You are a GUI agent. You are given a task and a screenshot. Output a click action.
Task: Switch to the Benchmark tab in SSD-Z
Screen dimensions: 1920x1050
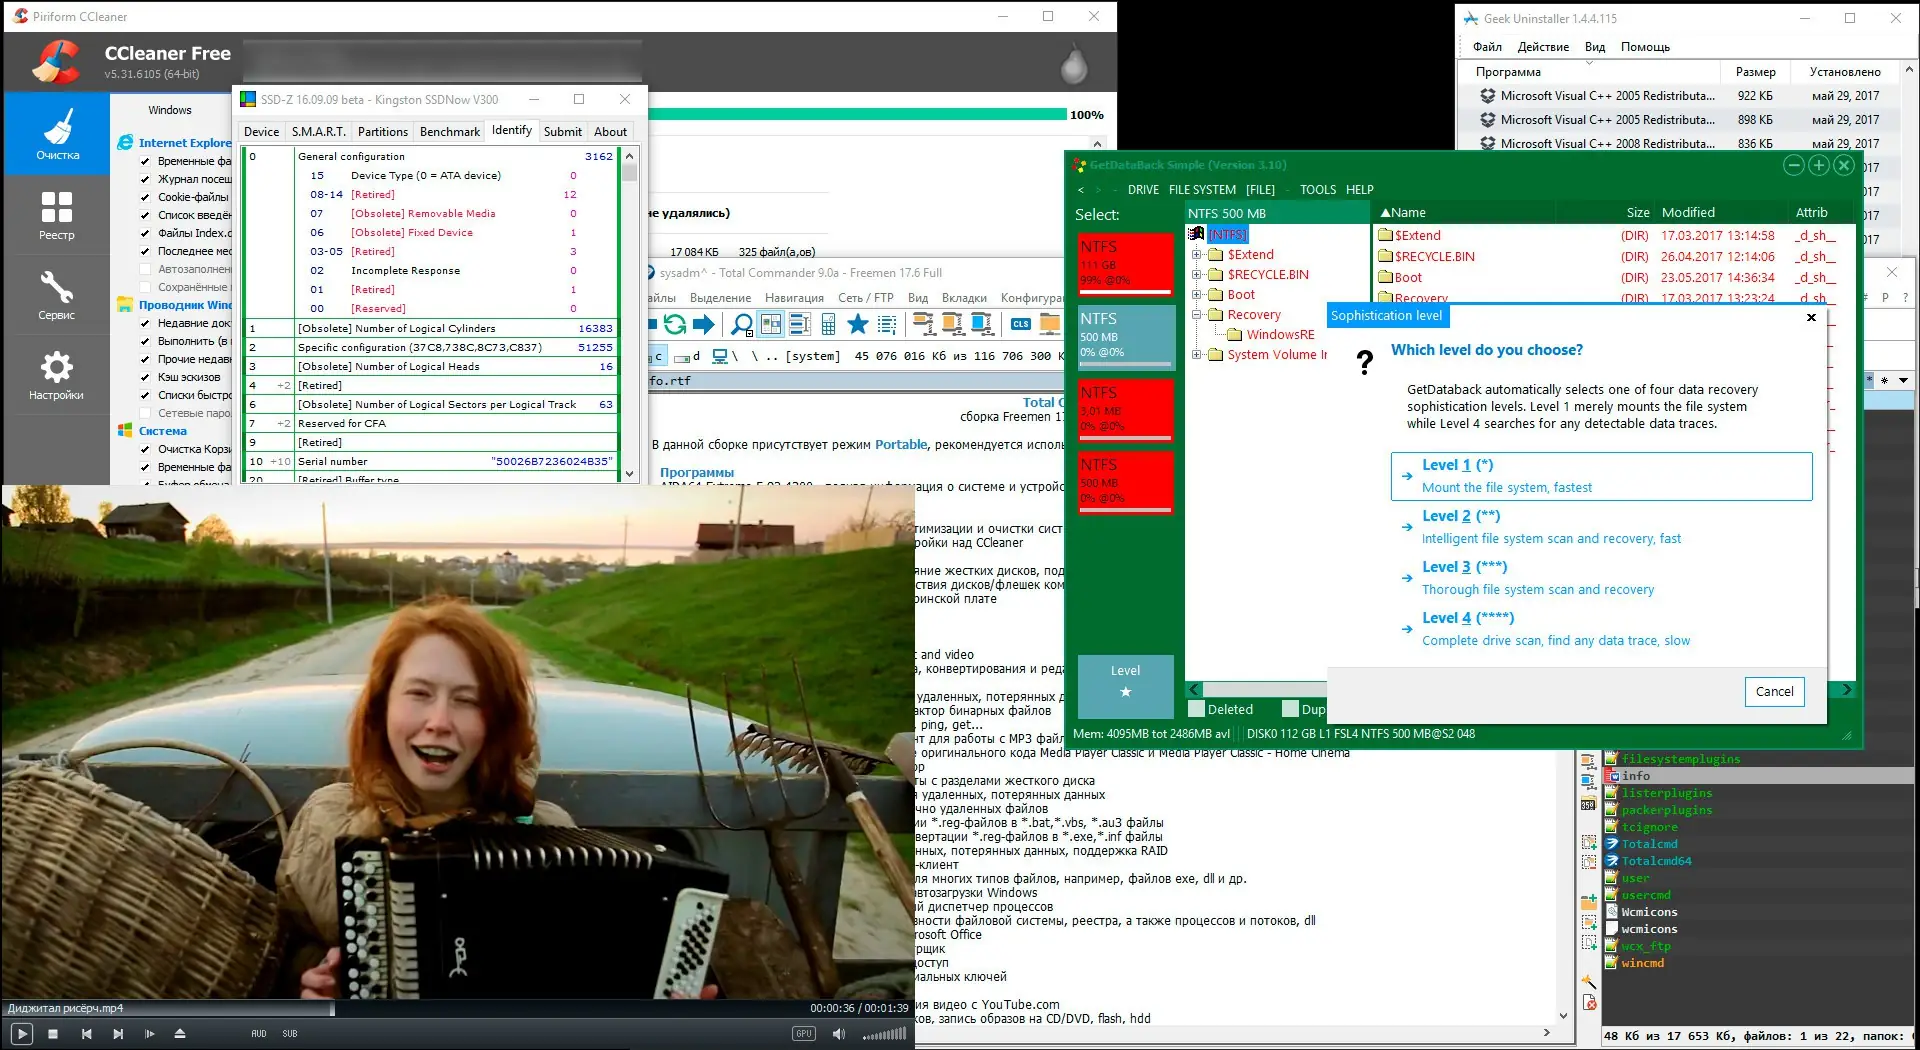[x=450, y=132]
